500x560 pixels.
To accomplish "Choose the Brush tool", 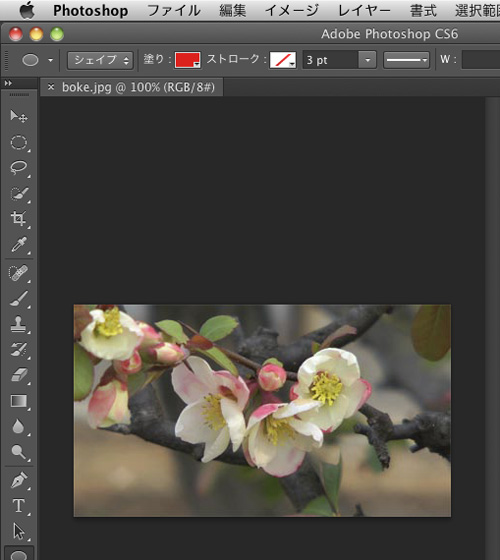I will (x=19, y=299).
